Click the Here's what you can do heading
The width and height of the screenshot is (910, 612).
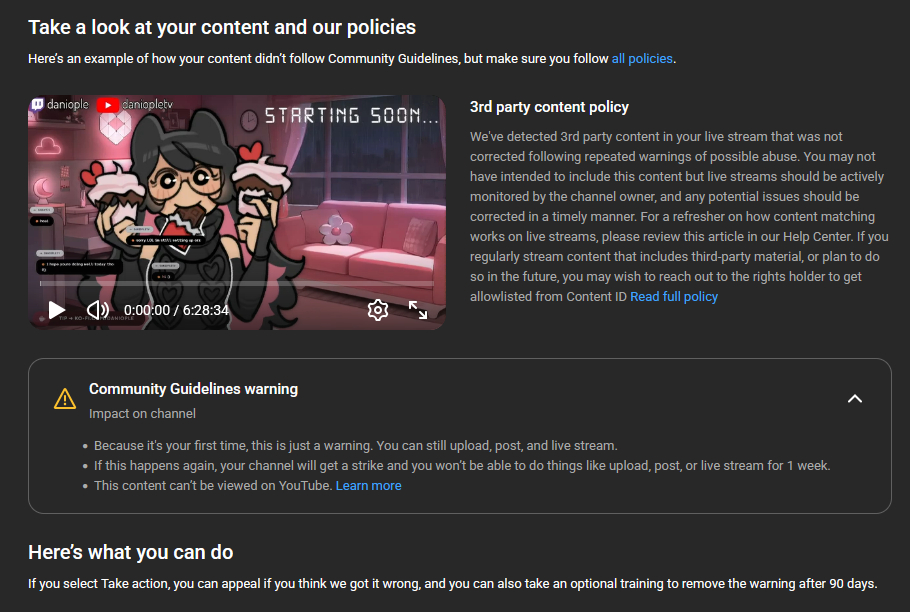click(x=131, y=552)
